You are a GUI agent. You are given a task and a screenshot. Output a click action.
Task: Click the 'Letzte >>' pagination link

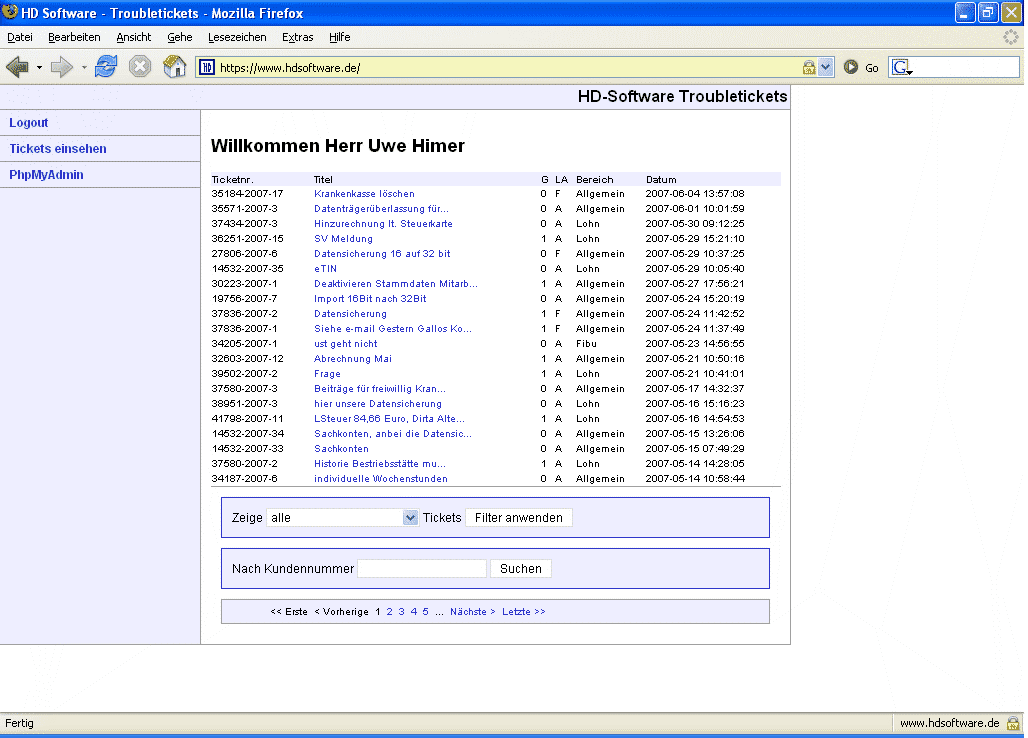pyautogui.click(x=524, y=612)
